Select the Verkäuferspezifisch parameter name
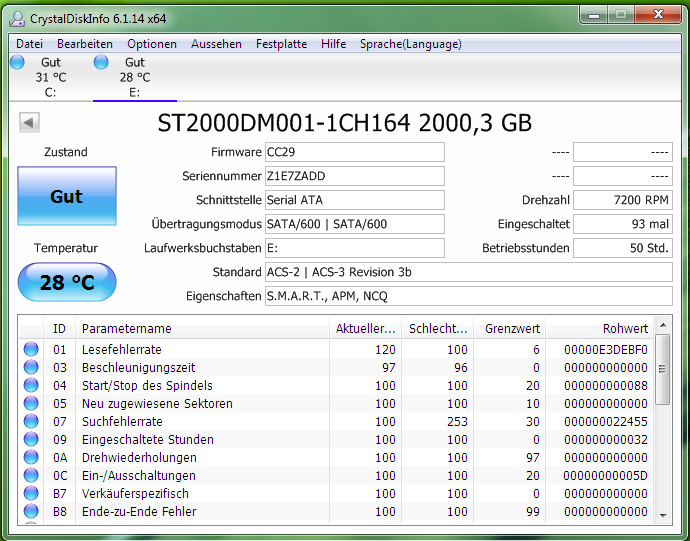Image resolution: width=690 pixels, height=541 pixels. 136,494
